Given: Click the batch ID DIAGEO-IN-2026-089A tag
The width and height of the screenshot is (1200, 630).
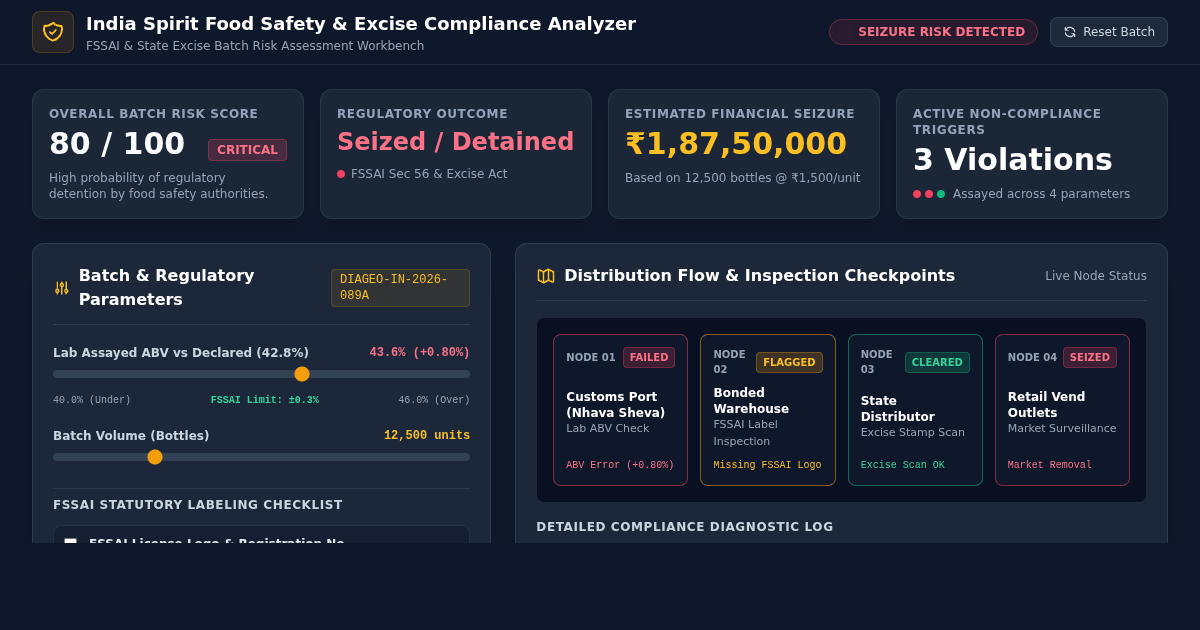Looking at the screenshot, I should pos(400,288).
